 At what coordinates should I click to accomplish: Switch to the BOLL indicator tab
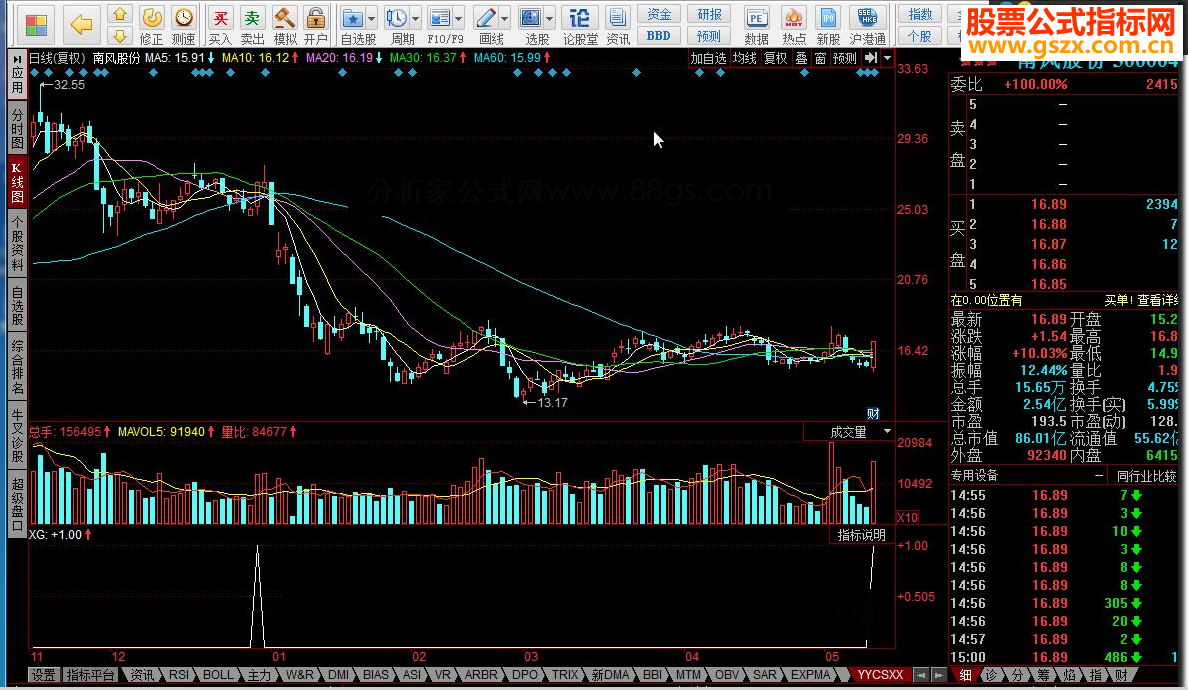(x=217, y=675)
